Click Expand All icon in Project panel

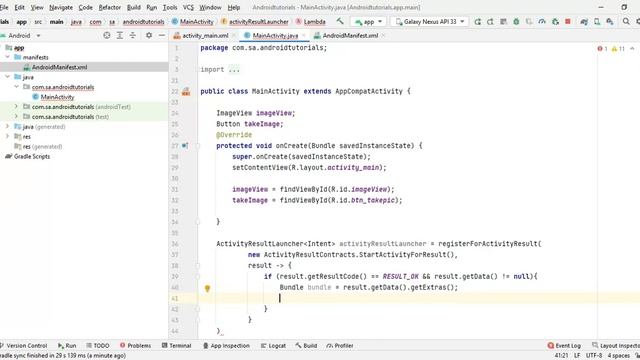click(120, 36)
